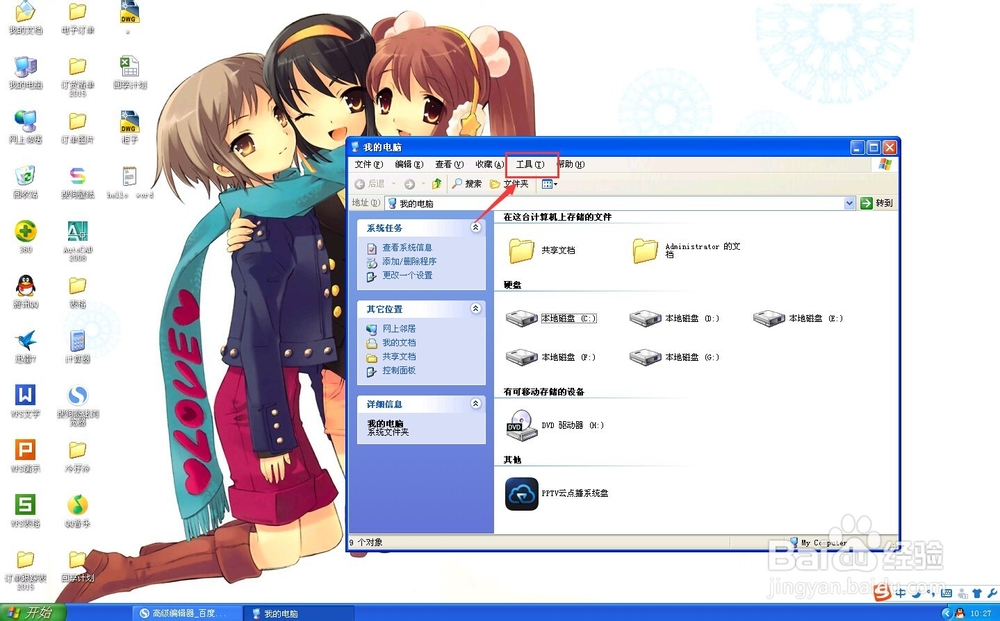Screen dimensions: 1000x621
Task: Go up one folder level
Action: pos(437,184)
